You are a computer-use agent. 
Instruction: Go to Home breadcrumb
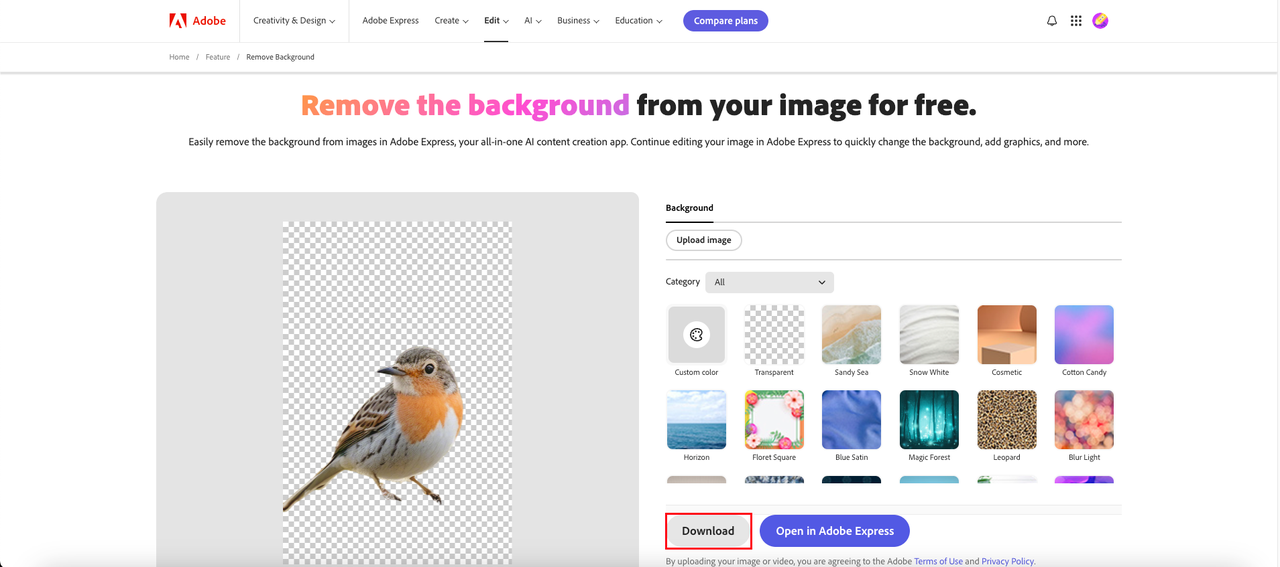[179, 57]
